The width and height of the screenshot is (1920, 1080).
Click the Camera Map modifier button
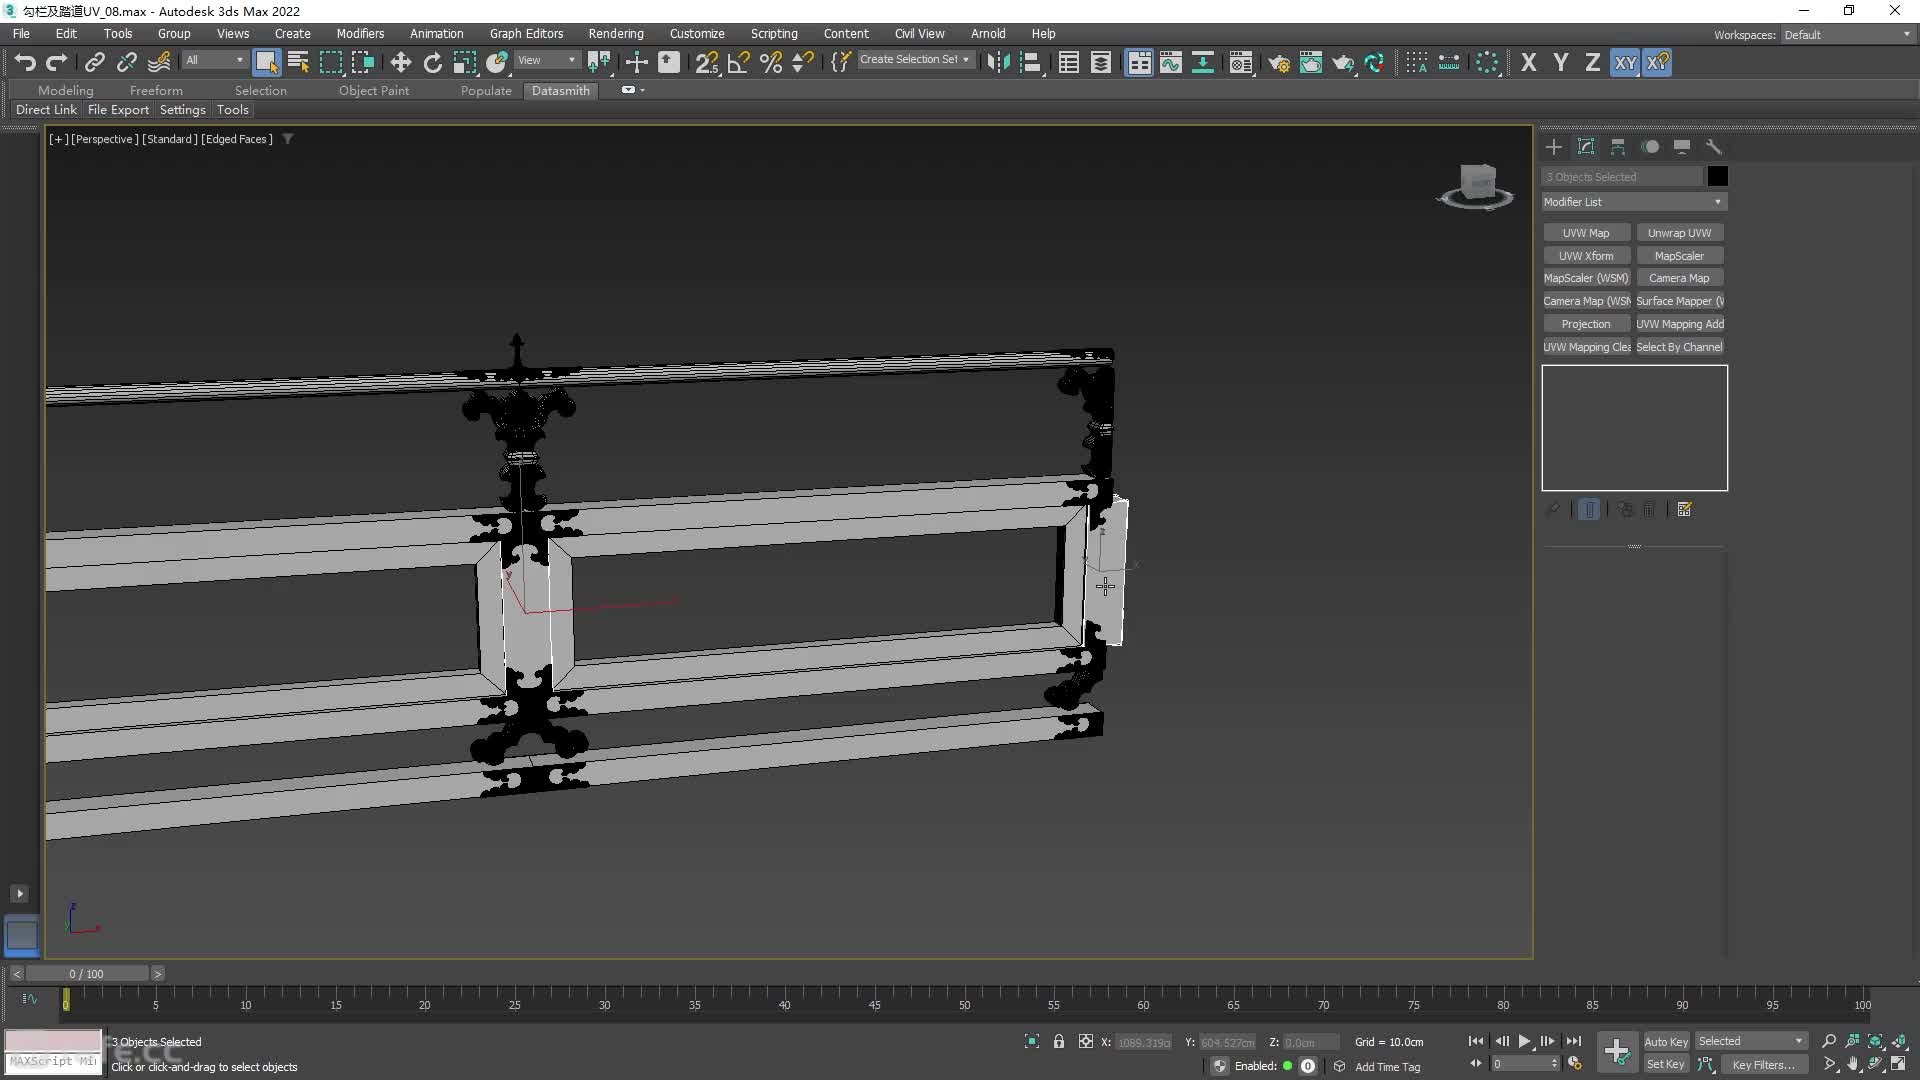coord(1679,278)
